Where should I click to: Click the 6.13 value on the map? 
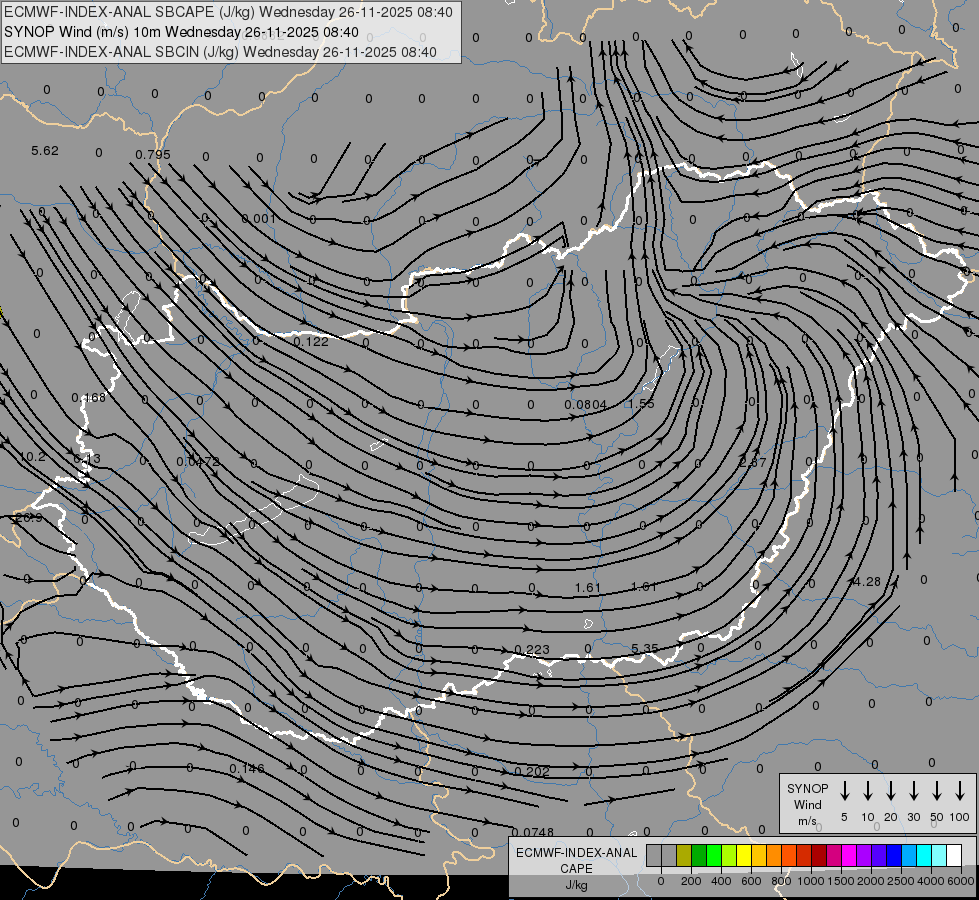click(x=87, y=458)
